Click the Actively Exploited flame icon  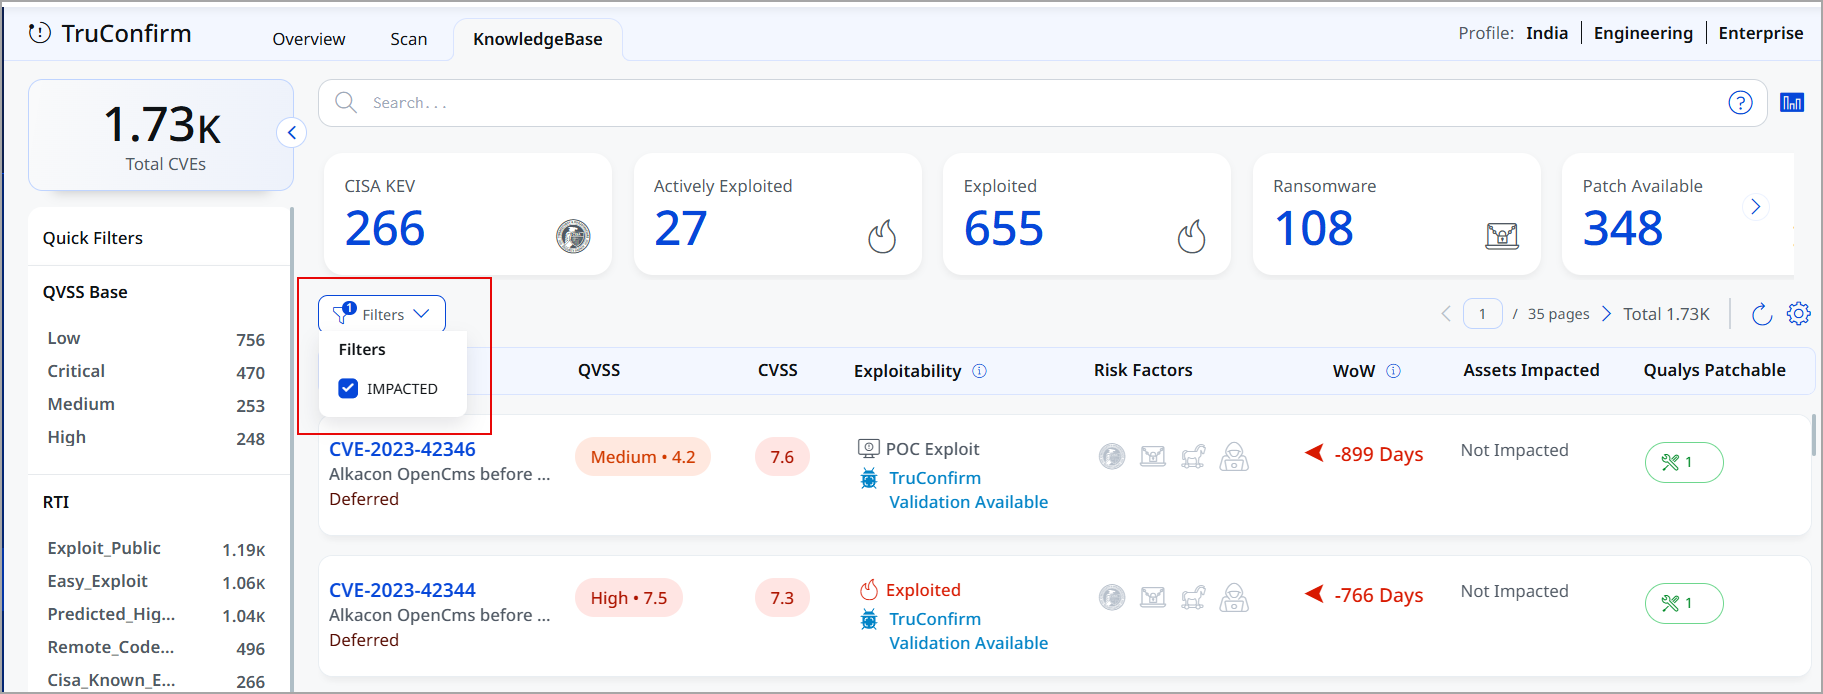click(882, 236)
